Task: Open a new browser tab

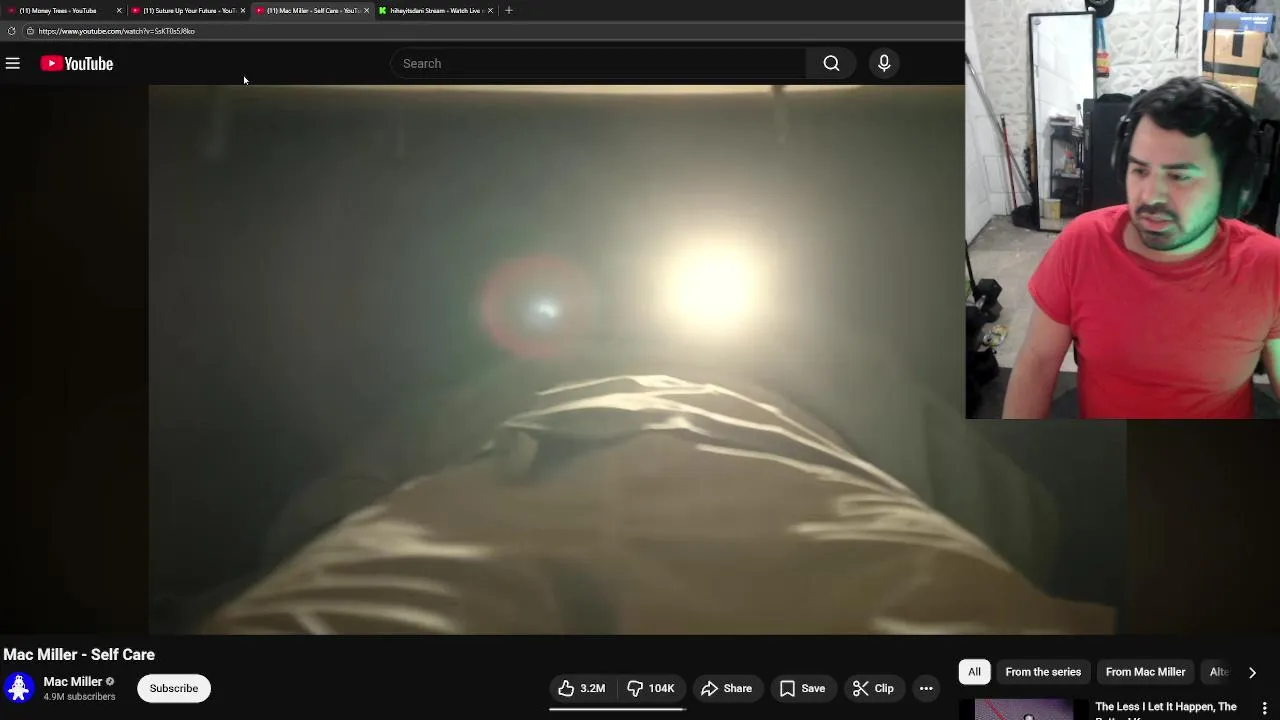Action: [x=509, y=10]
